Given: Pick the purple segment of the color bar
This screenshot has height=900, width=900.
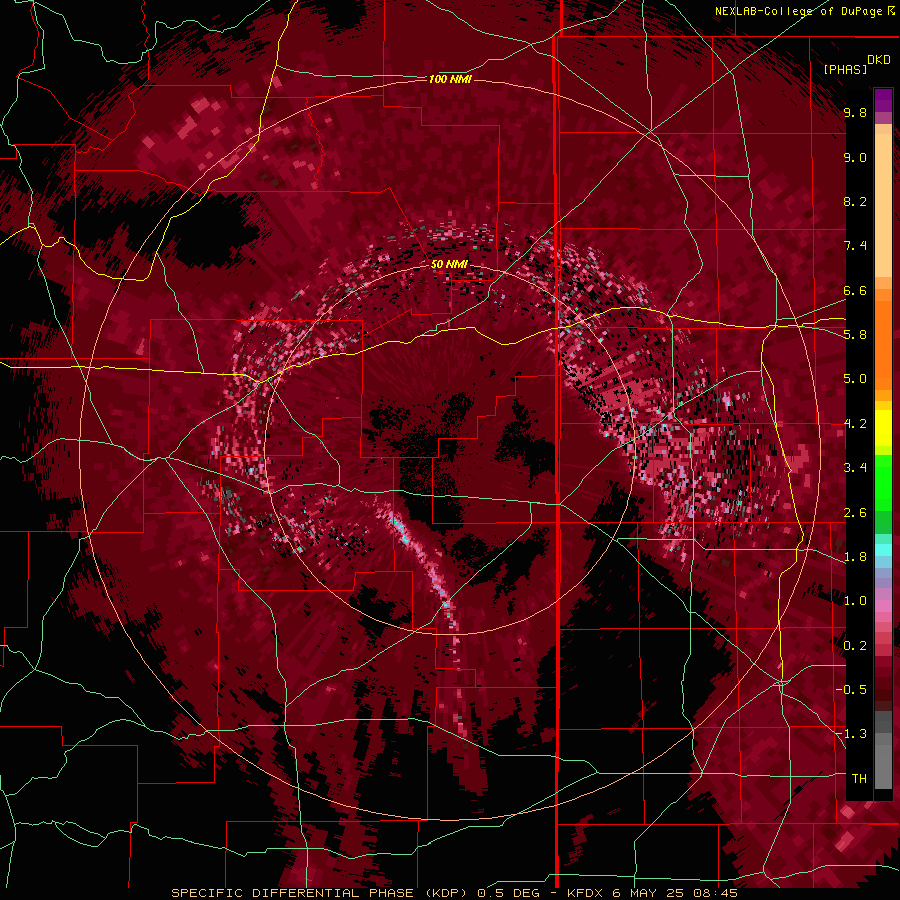Looking at the screenshot, I should coord(883,100).
